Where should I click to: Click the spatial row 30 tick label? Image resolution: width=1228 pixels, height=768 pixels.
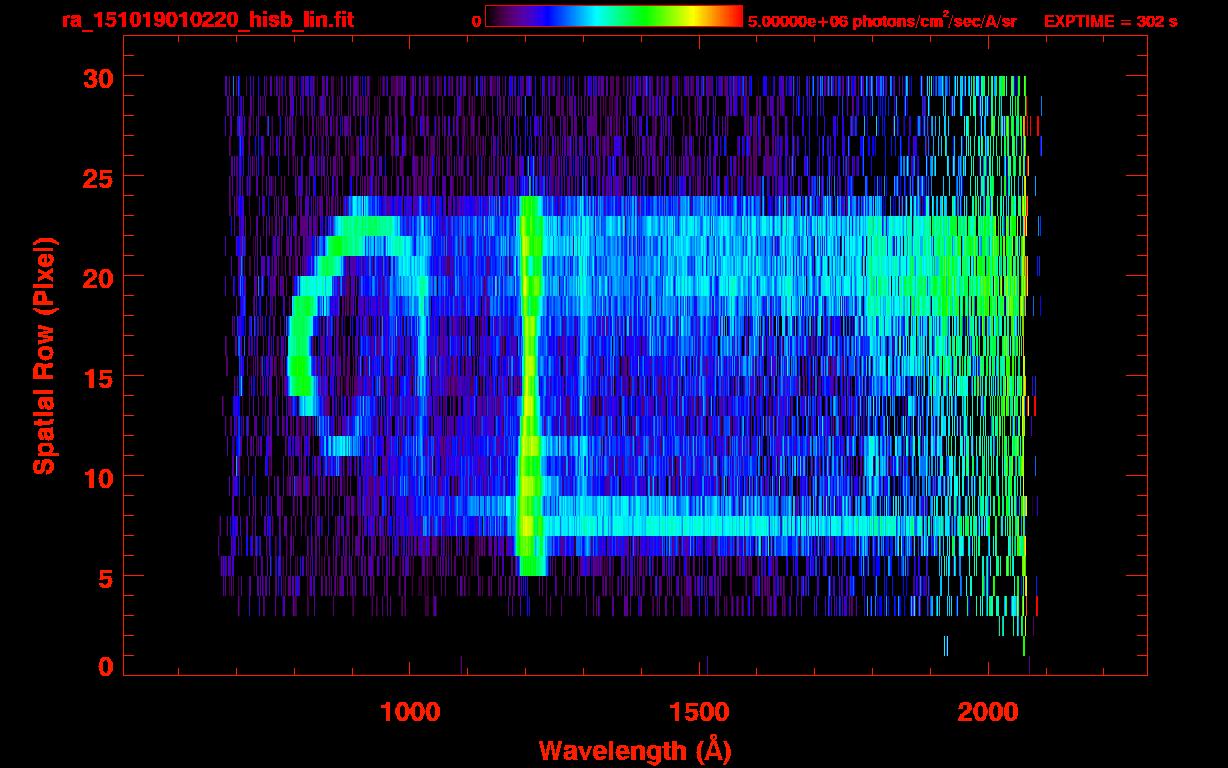click(98, 77)
